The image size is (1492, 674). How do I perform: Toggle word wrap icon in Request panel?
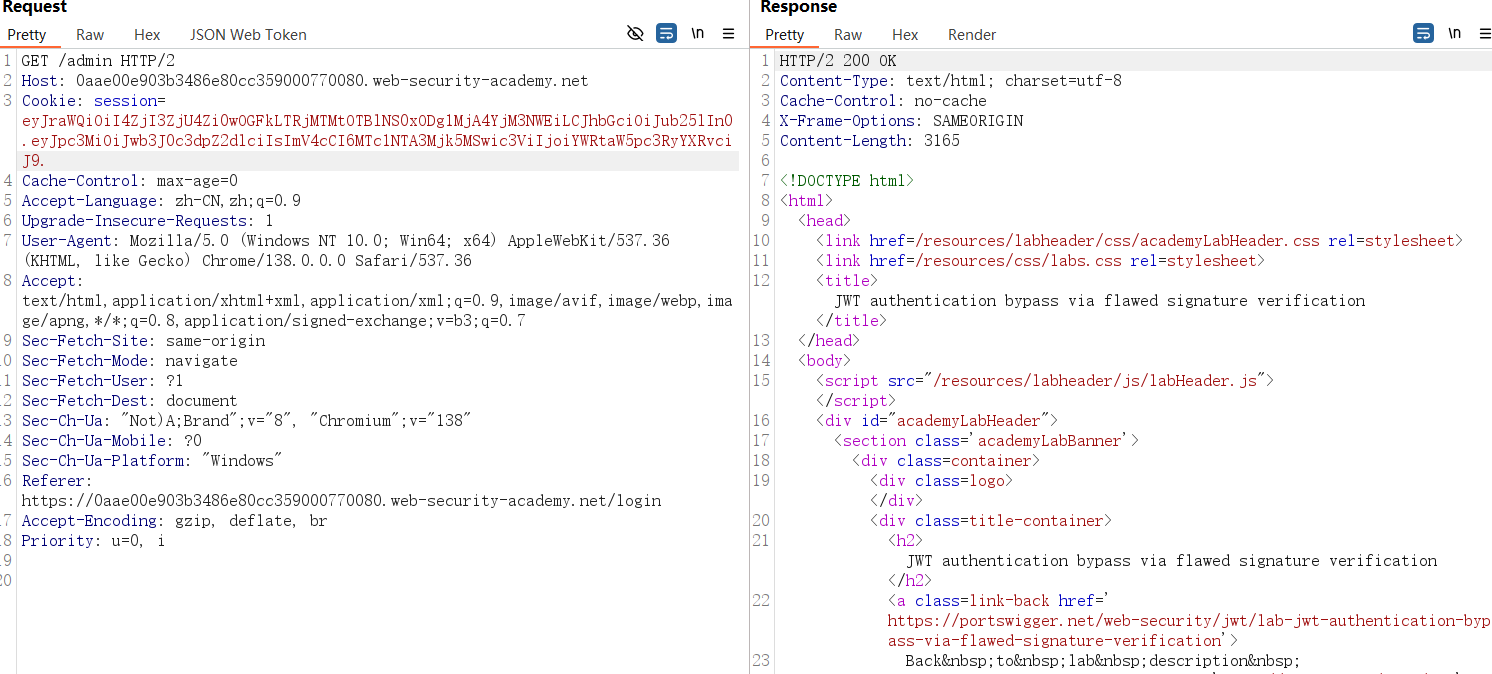tap(666, 34)
